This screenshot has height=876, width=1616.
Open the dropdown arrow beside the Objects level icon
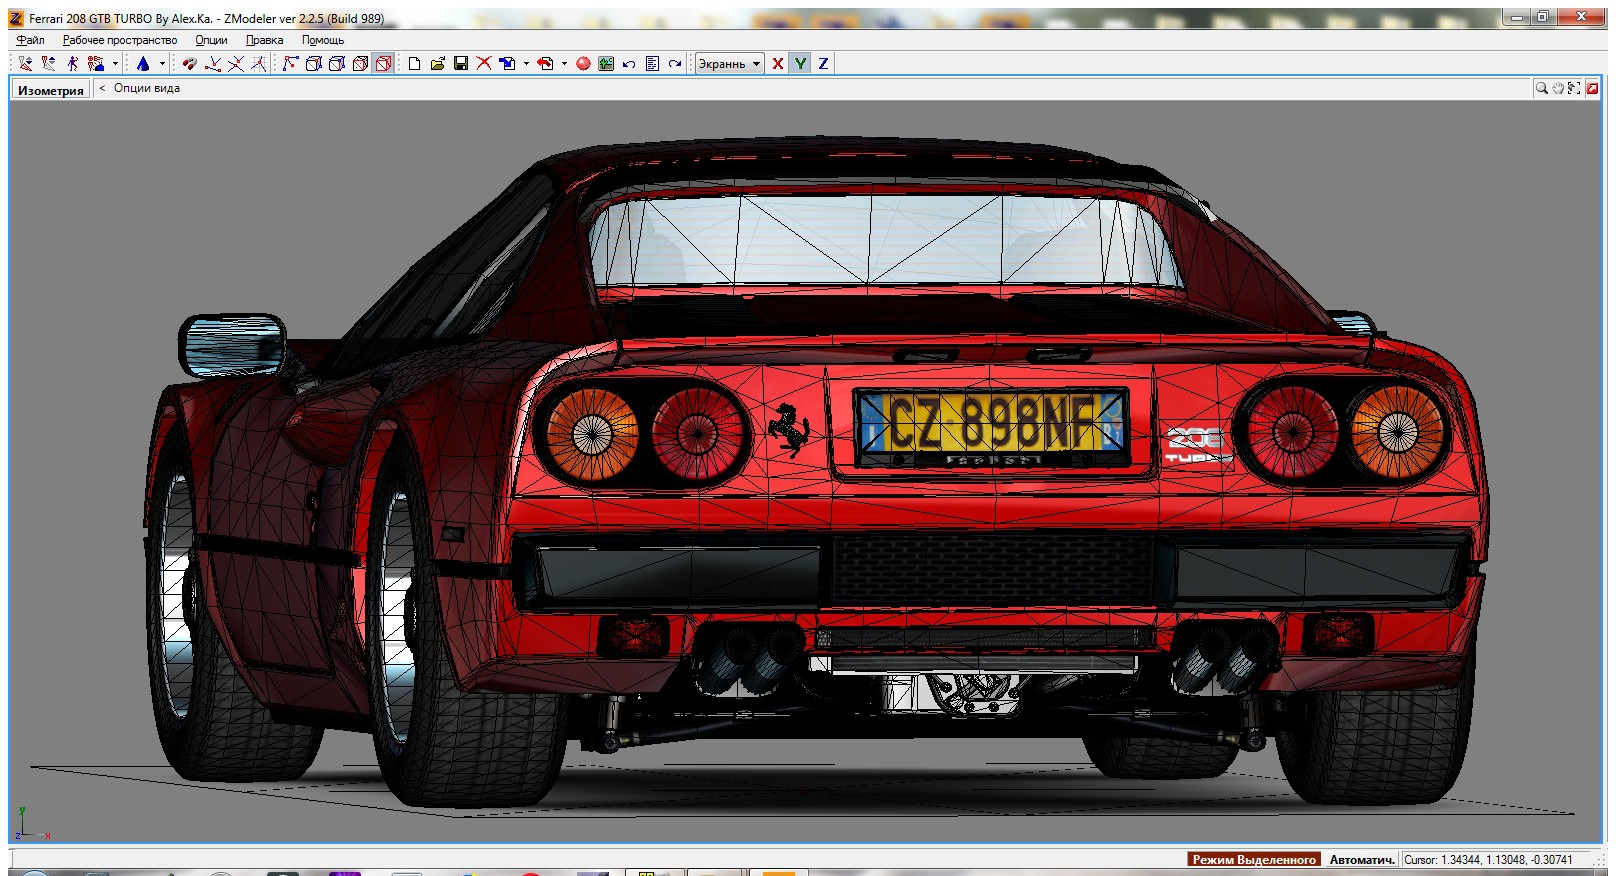click(115, 63)
